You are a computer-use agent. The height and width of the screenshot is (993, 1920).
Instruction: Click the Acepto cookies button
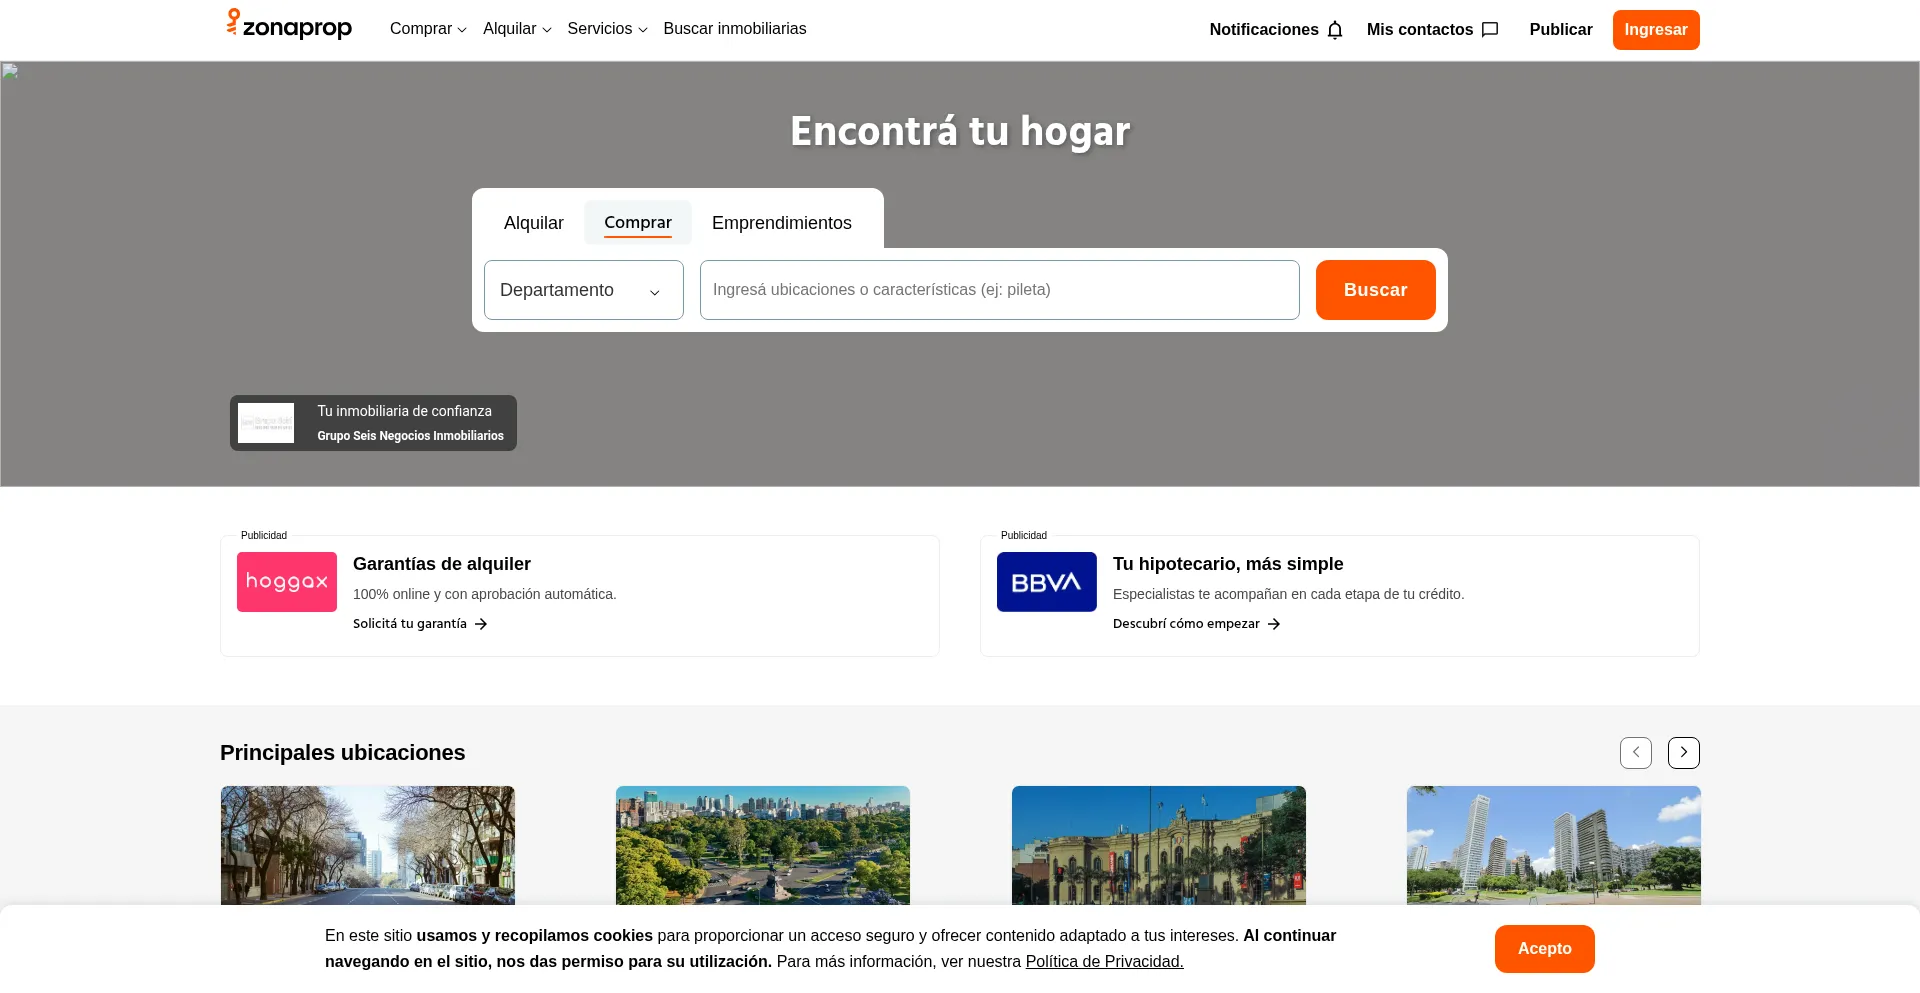[1545, 949]
